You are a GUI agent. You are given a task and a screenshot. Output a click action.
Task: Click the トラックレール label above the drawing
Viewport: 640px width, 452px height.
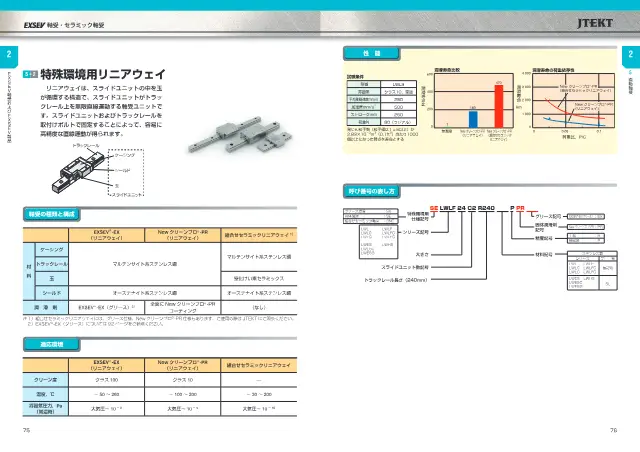coord(86,145)
